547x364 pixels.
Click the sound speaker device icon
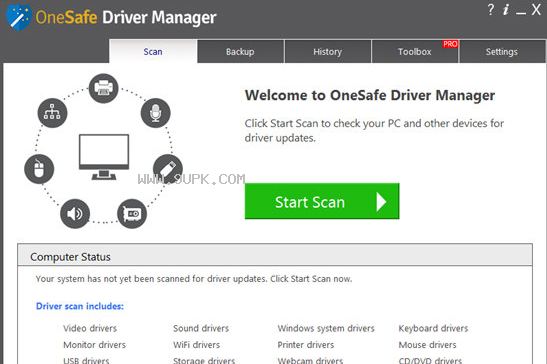pyautogui.click(x=75, y=214)
